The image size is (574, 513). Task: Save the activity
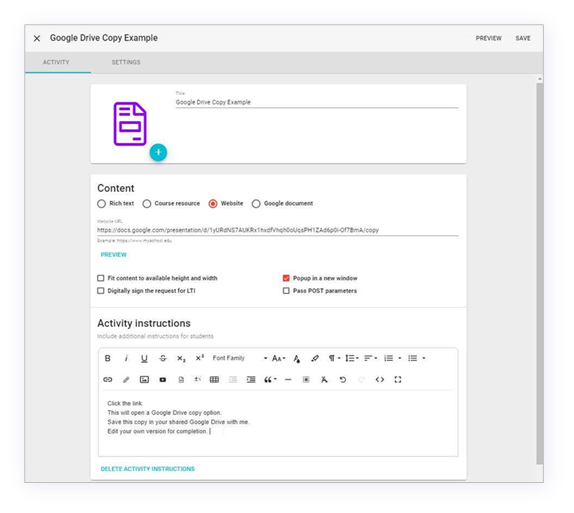523,38
